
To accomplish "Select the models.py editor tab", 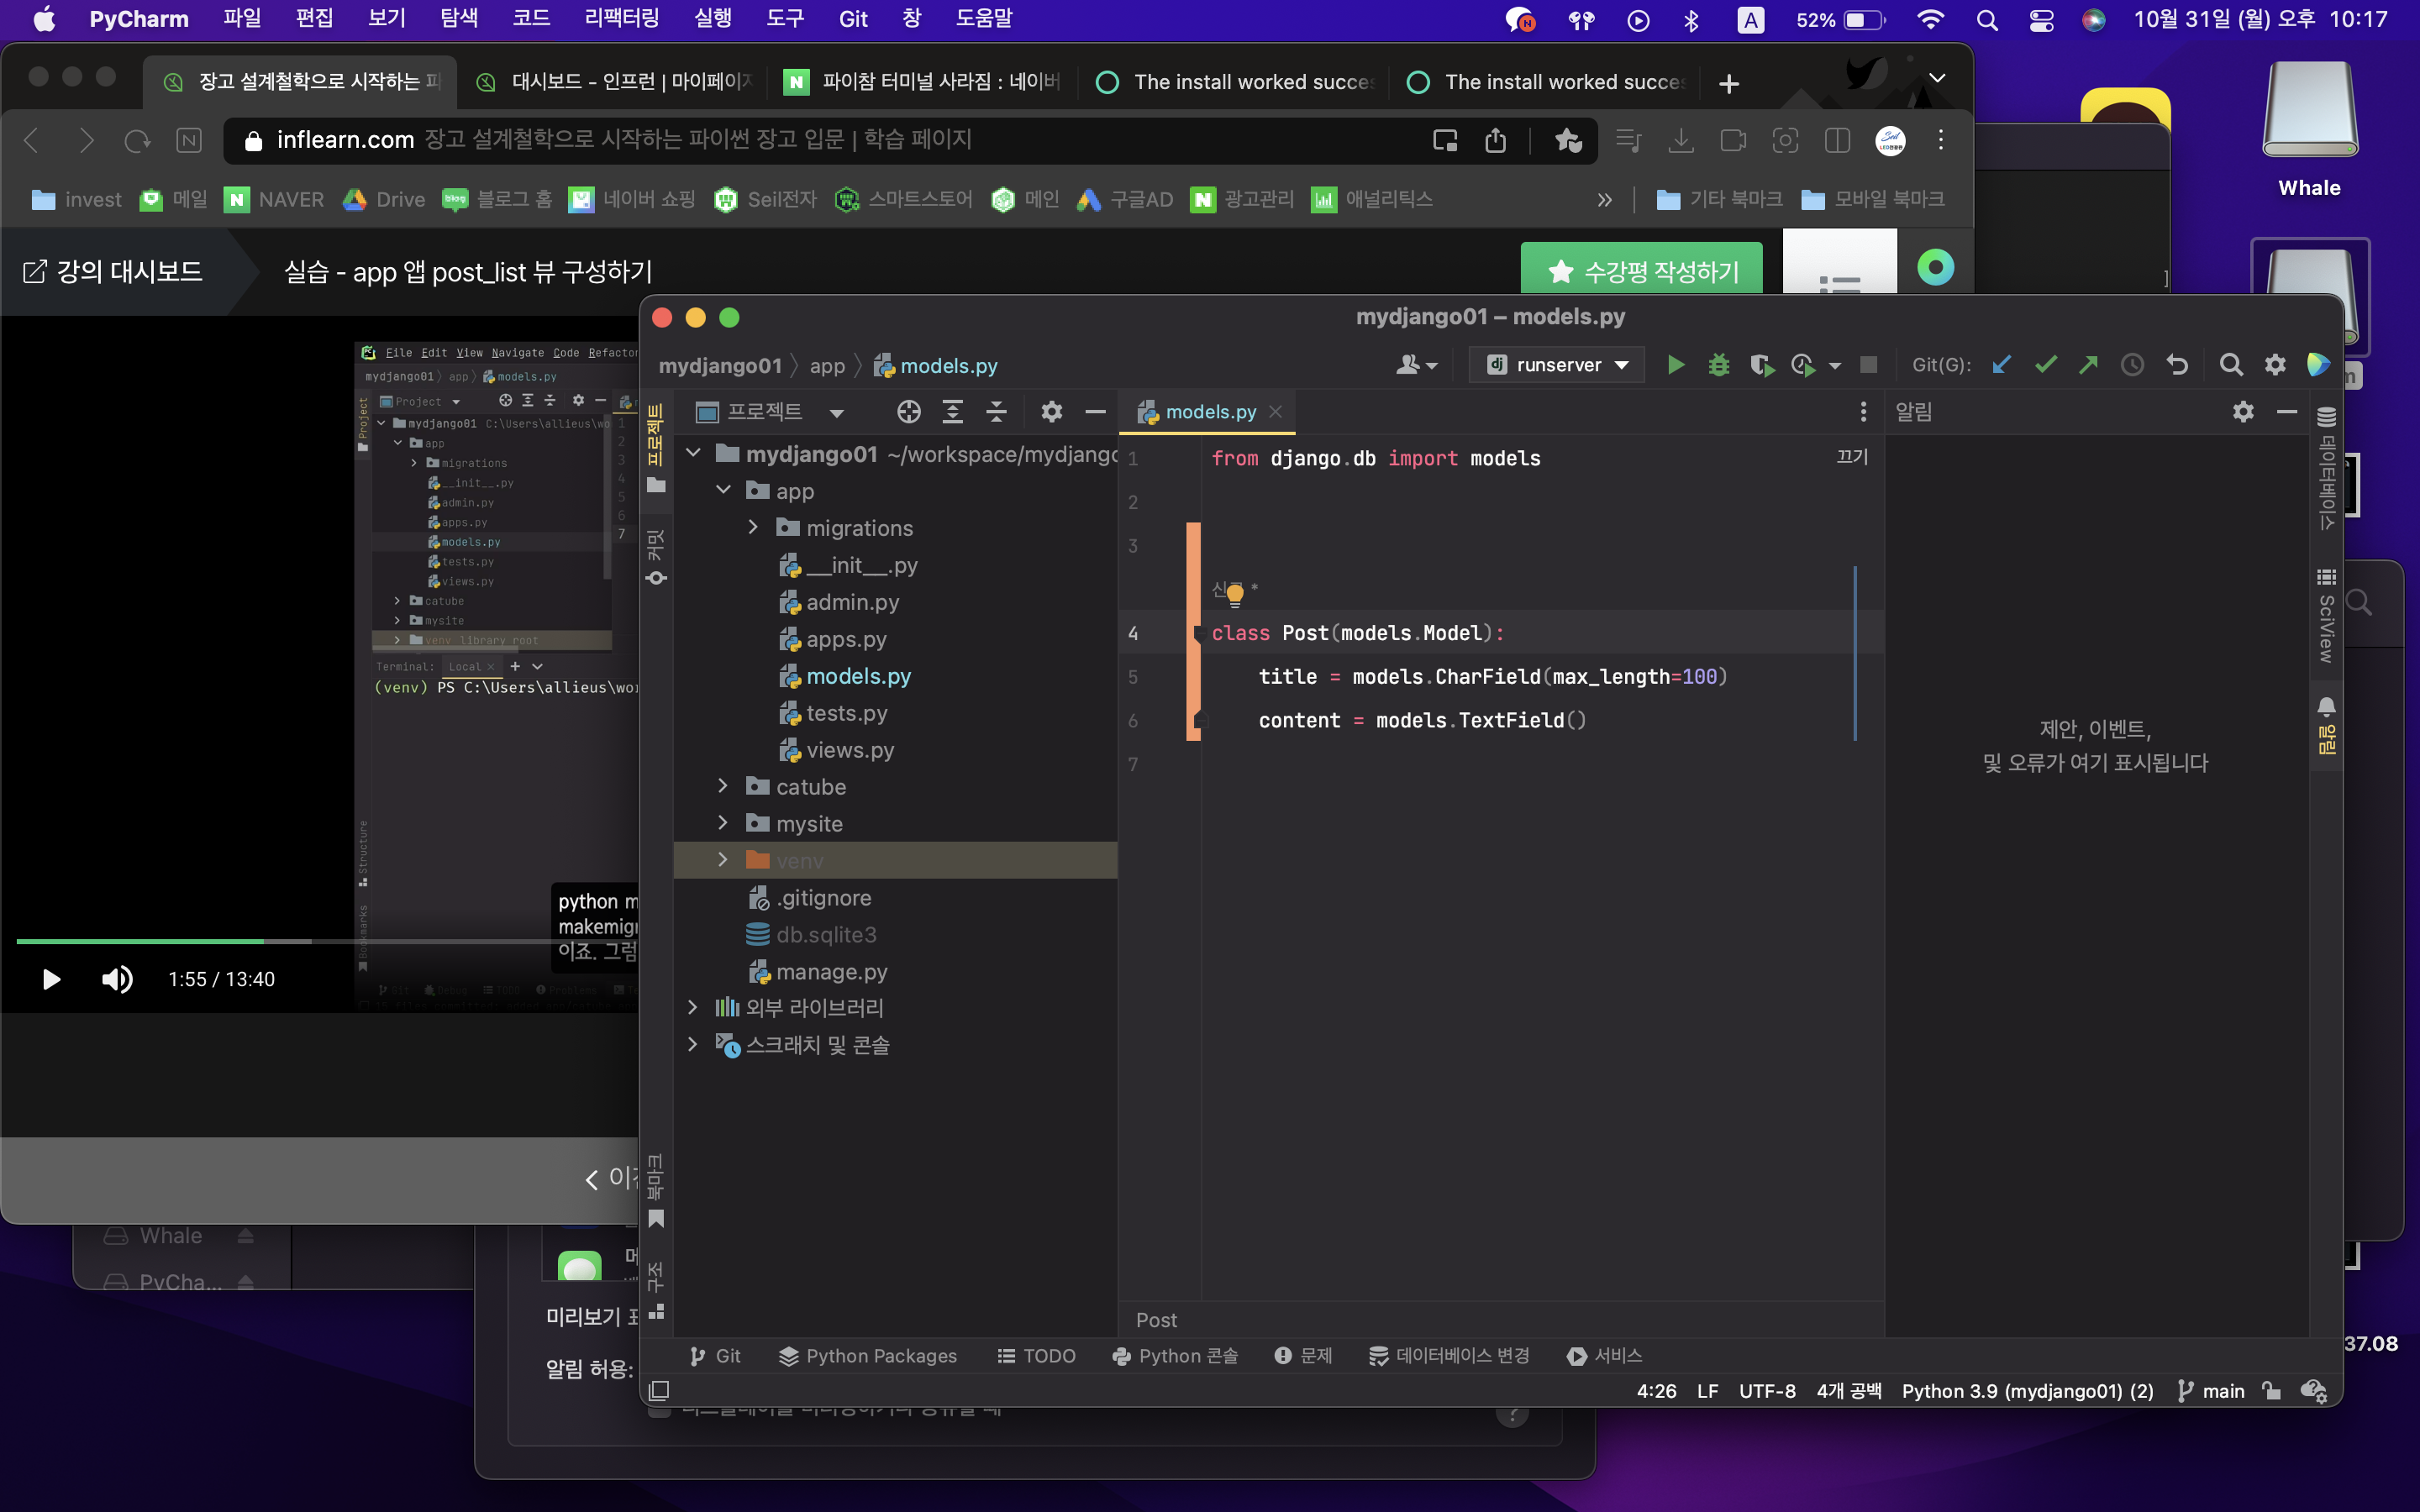I will 1209,411.
